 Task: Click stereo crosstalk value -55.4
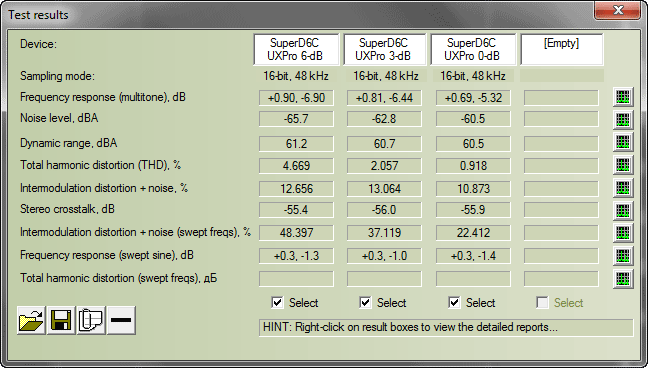click(x=296, y=210)
